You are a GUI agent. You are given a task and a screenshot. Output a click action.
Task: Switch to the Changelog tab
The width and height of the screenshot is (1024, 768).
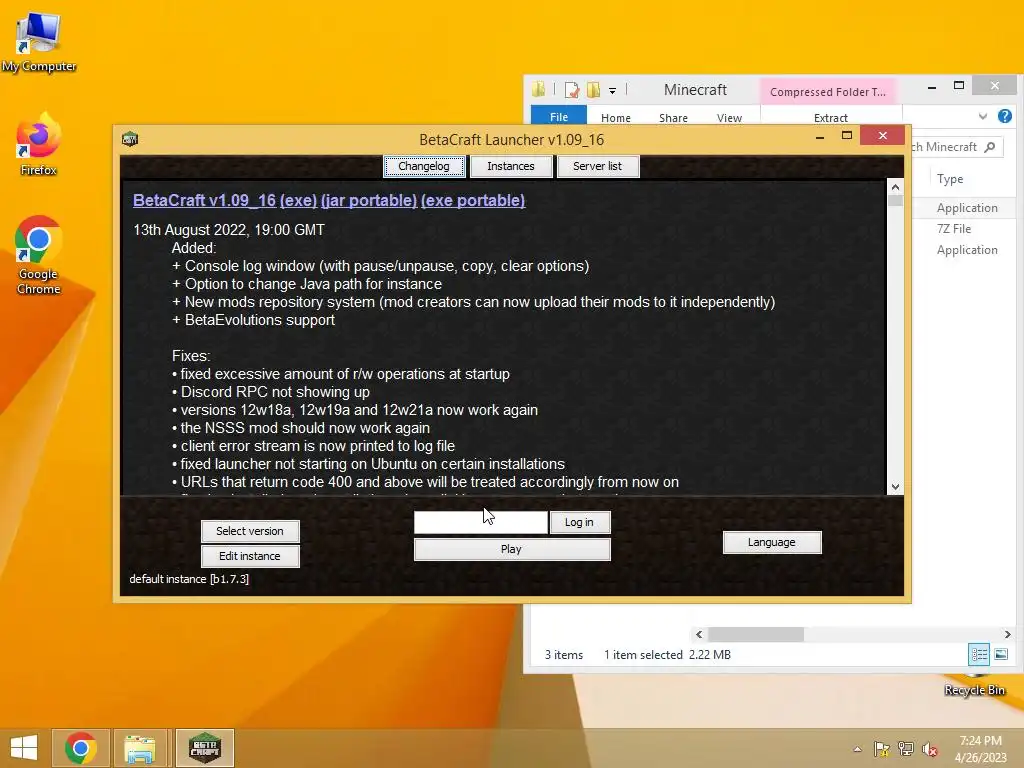click(424, 166)
